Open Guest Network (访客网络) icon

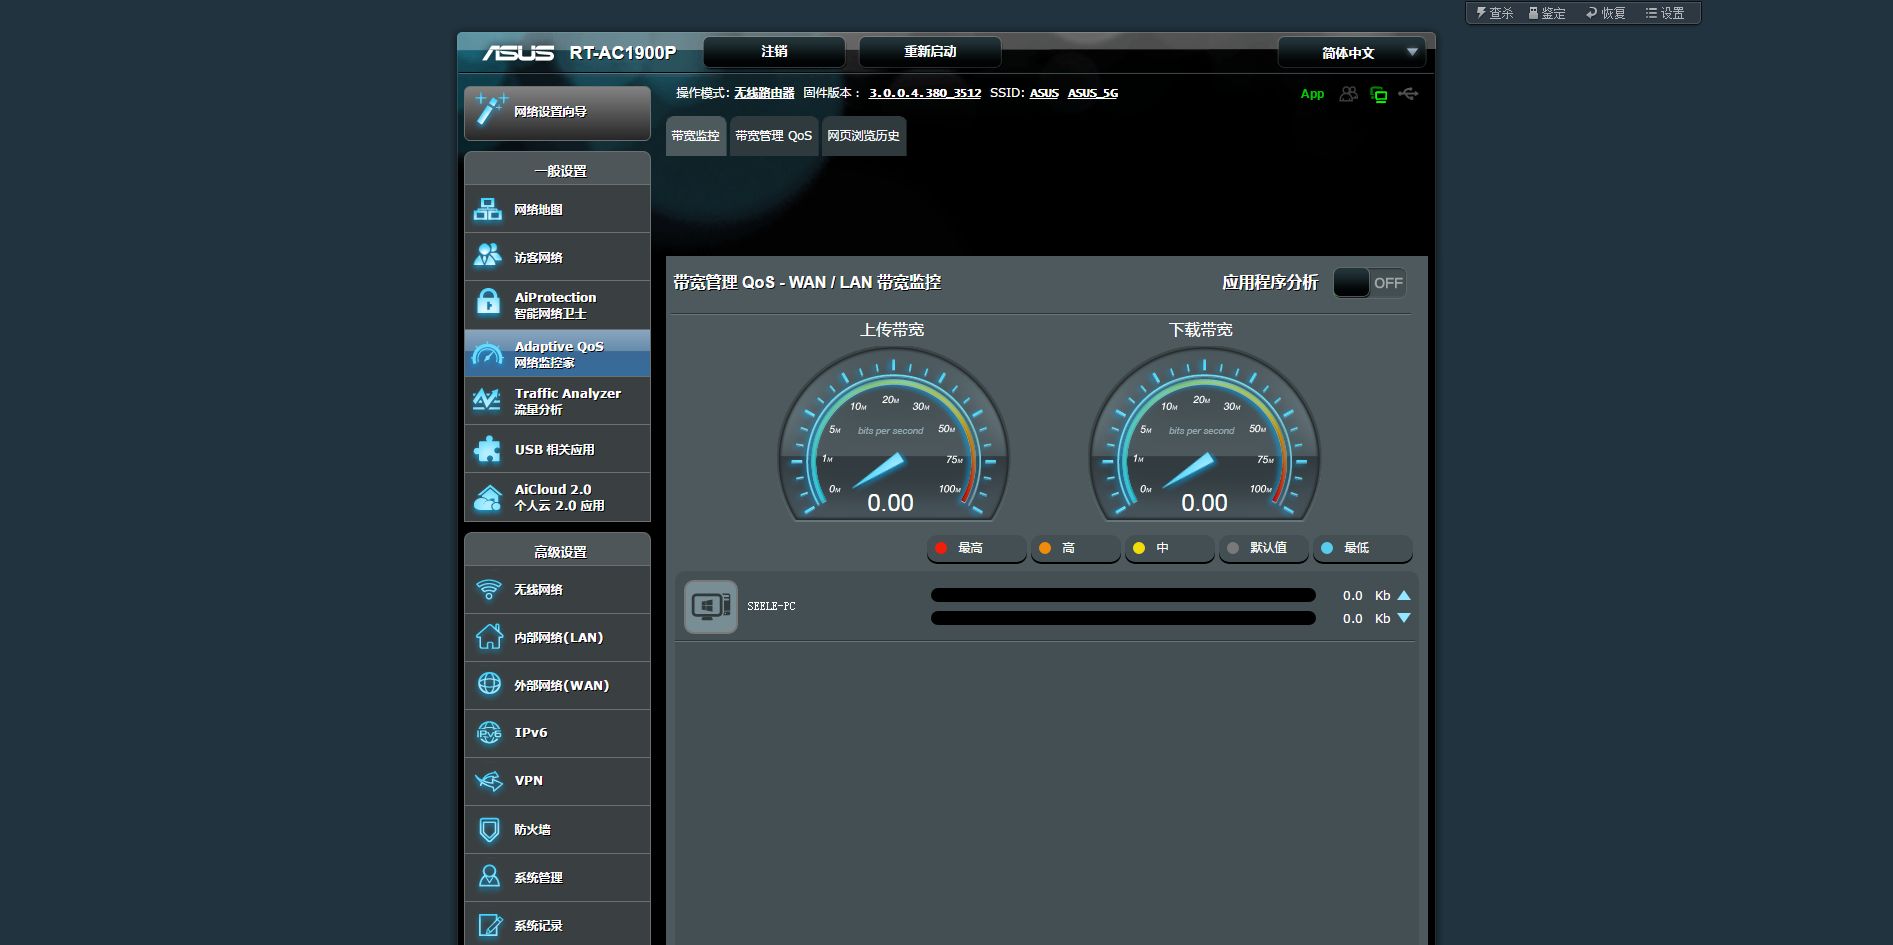[x=488, y=256]
